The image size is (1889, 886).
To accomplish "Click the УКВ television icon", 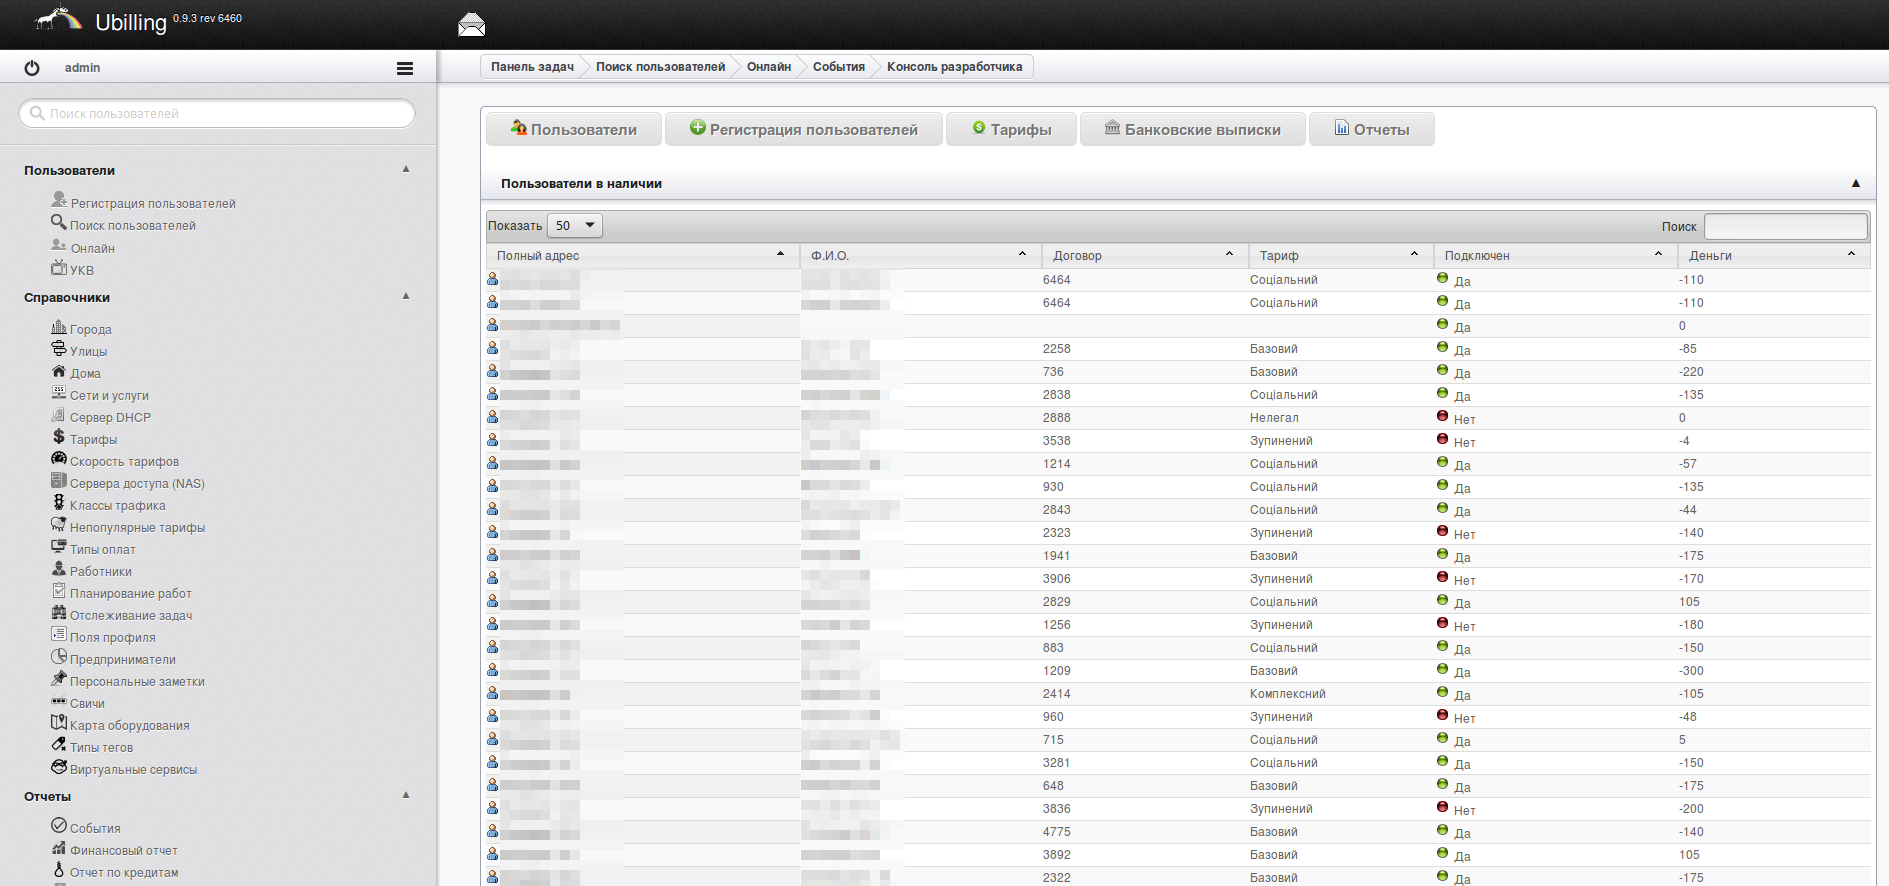I will click(x=59, y=268).
